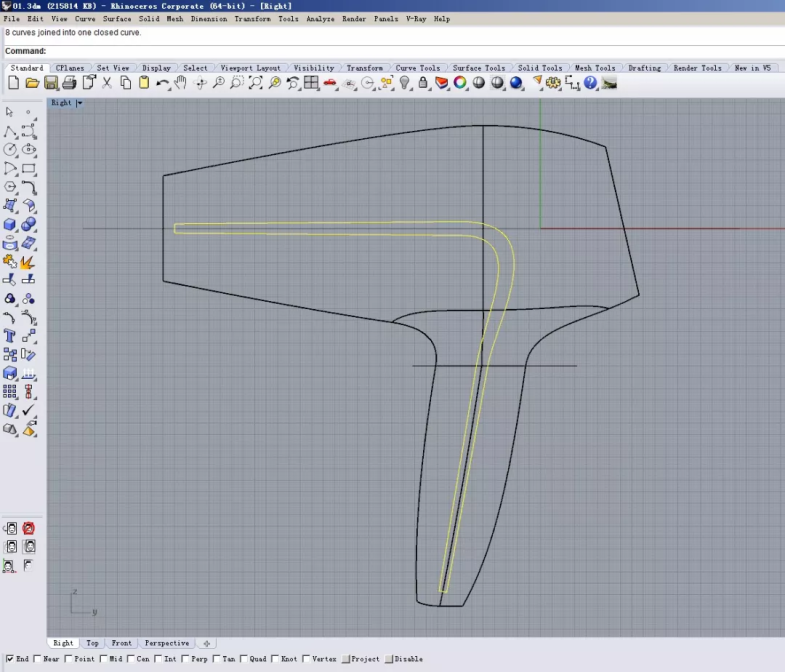Open the Surface Tools toolbar tab

[x=479, y=68]
